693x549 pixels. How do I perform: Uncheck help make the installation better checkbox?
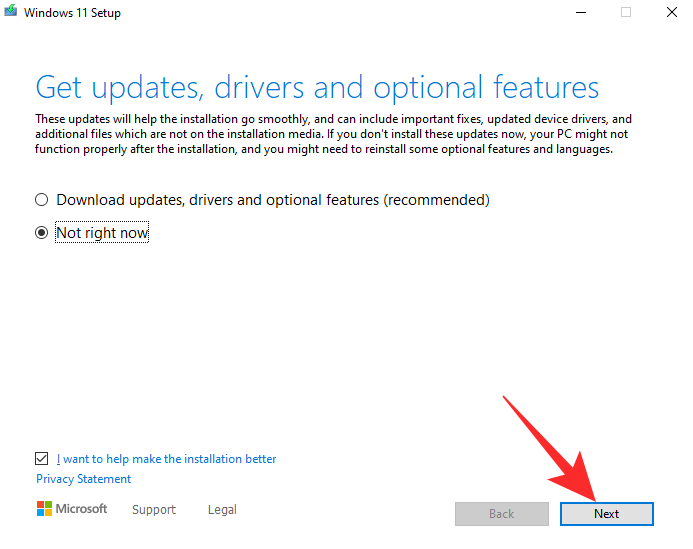42,459
